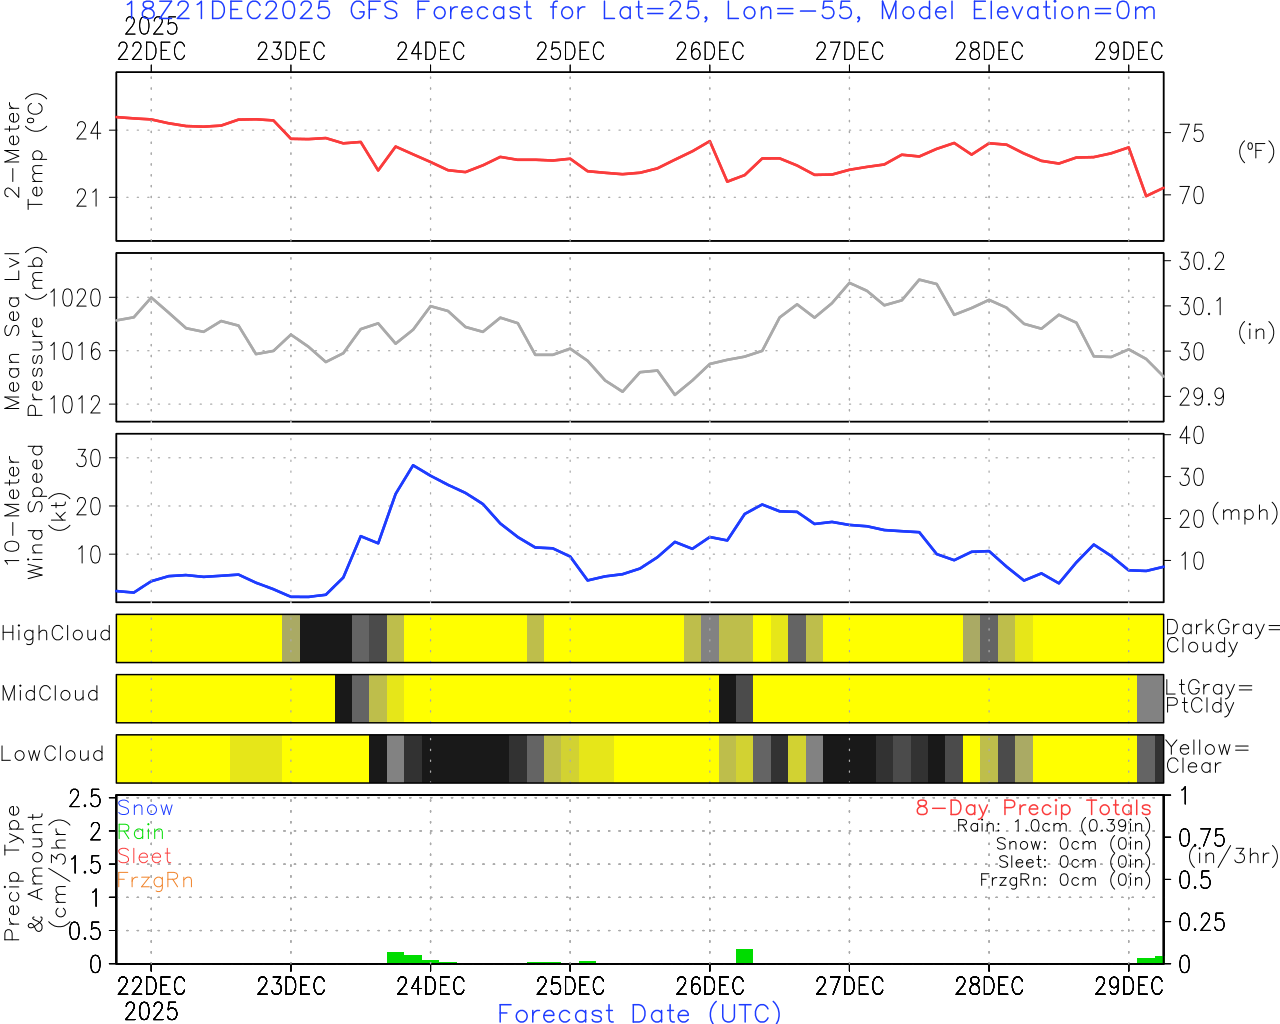The height and width of the screenshot is (1024, 1280).
Task: Click the Rain total 1.0cm readout
Action: coord(1053,826)
